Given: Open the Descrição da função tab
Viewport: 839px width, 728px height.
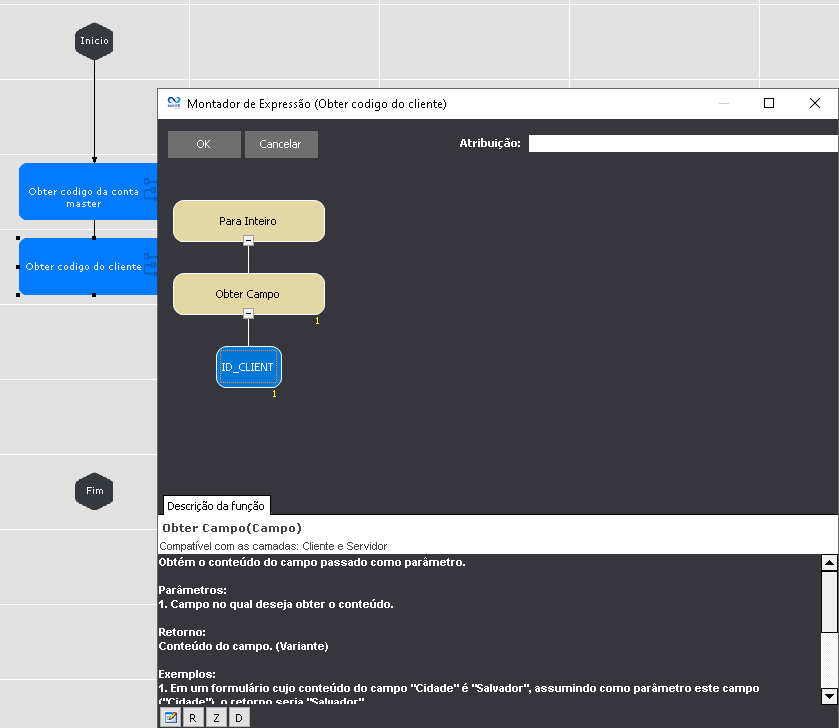Looking at the screenshot, I should click(x=214, y=506).
